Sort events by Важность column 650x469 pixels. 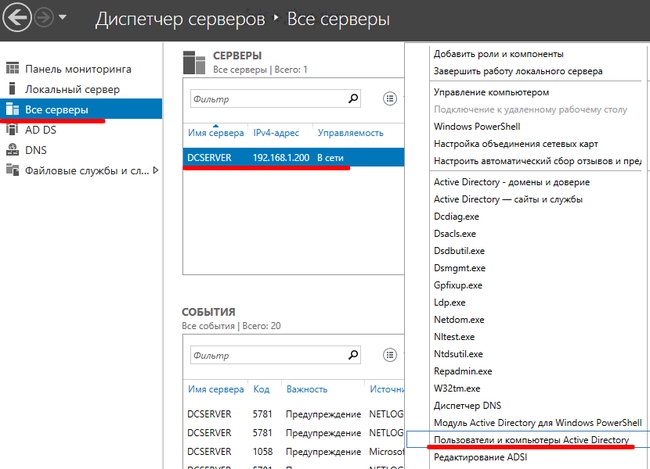pyautogui.click(x=307, y=389)
